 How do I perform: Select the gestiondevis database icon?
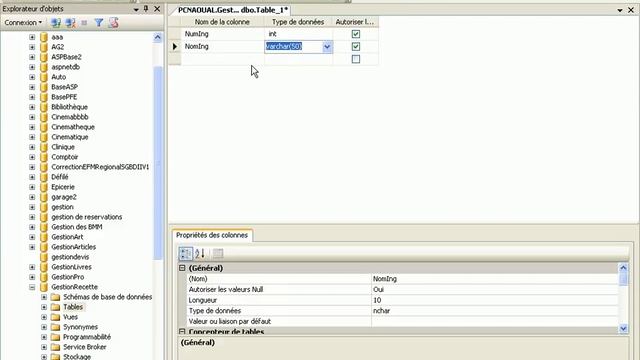click(x=44, y=257)
